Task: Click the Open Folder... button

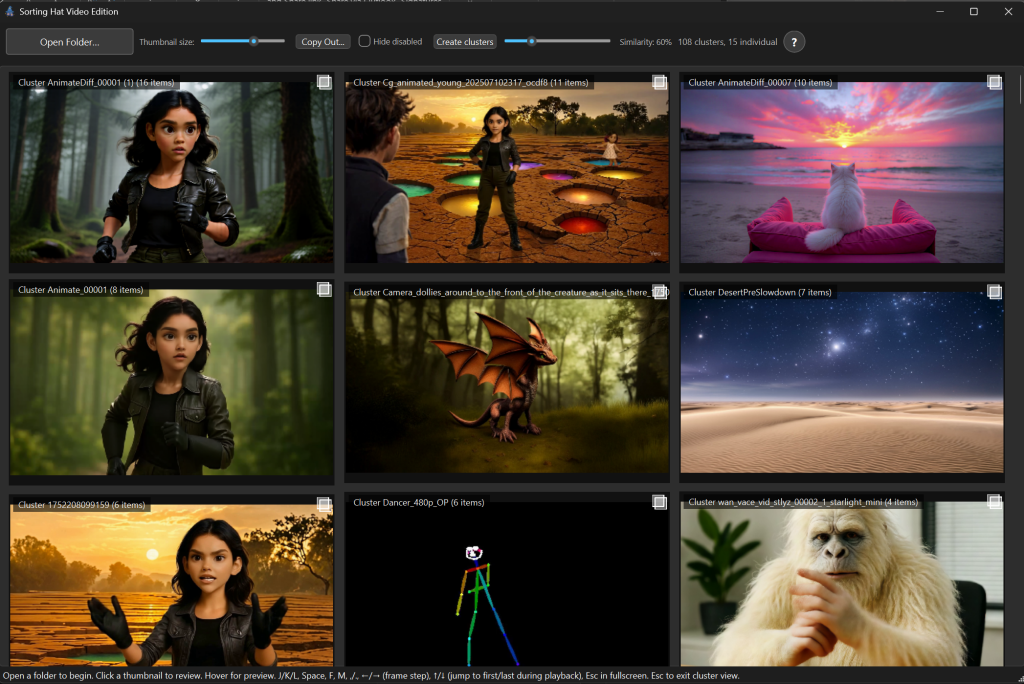Action: (69, 42)
